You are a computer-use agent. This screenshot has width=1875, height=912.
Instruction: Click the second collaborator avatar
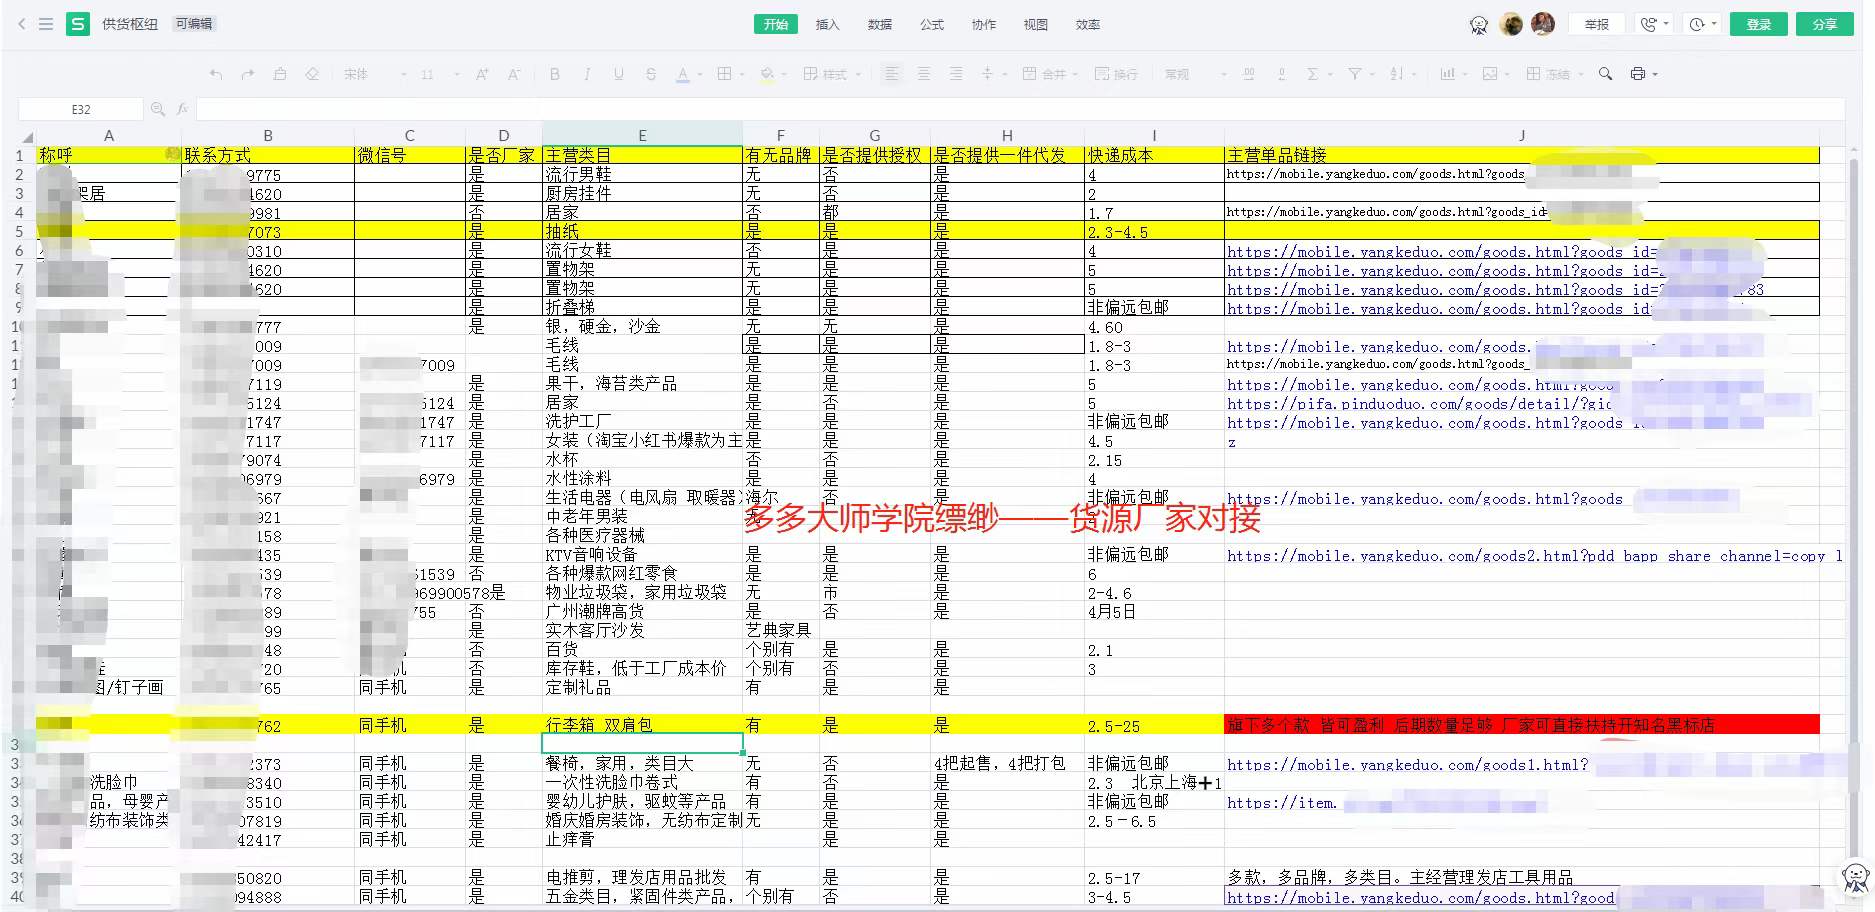(1543, 24)
